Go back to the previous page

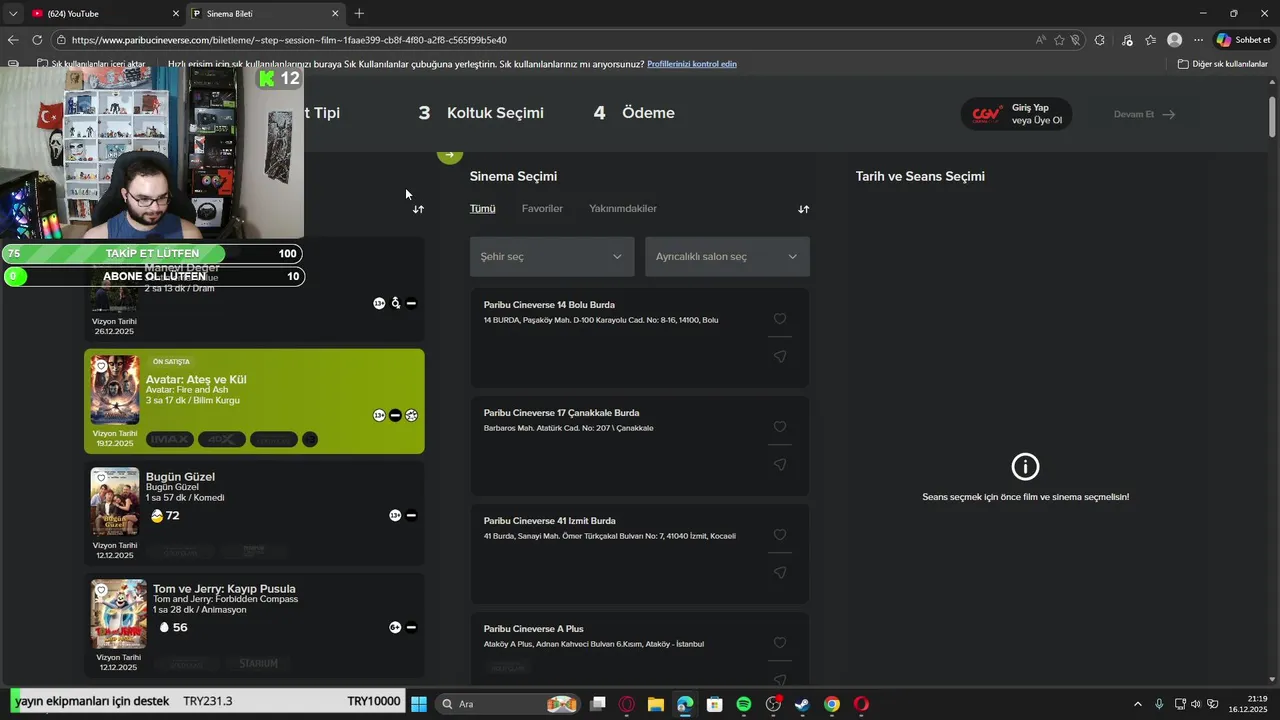pos(13,40)
